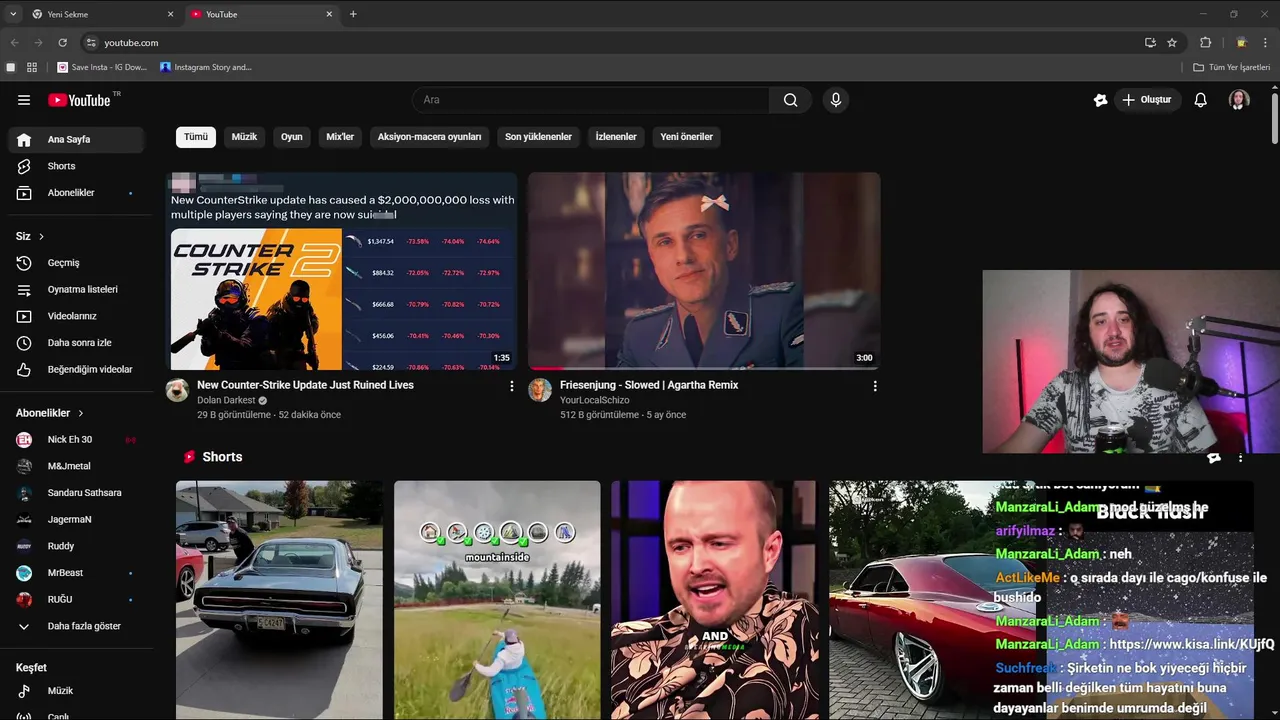The image size is (1280, 720).
Task: Open the black Charger car short
Action: (x=279, y=600)
